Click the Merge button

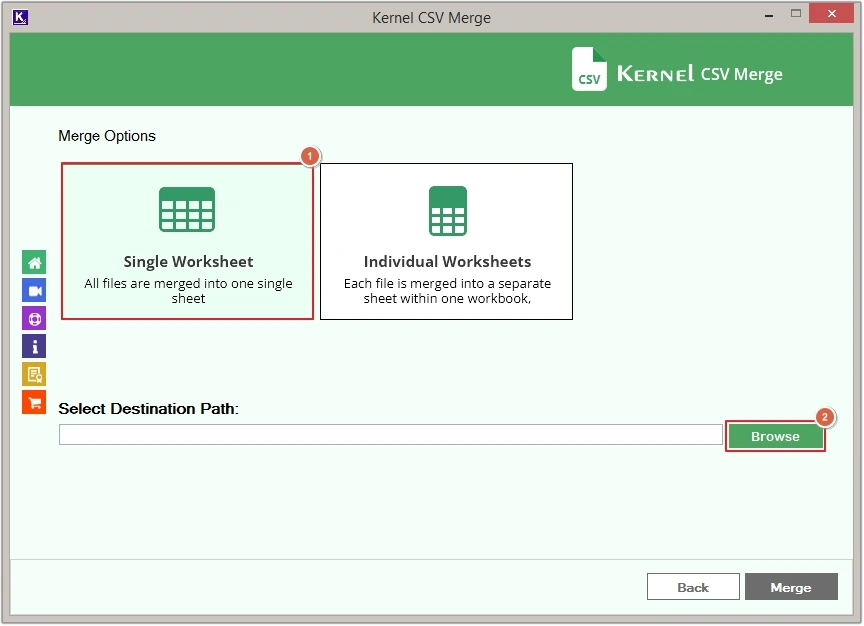[x=791, y=587]
